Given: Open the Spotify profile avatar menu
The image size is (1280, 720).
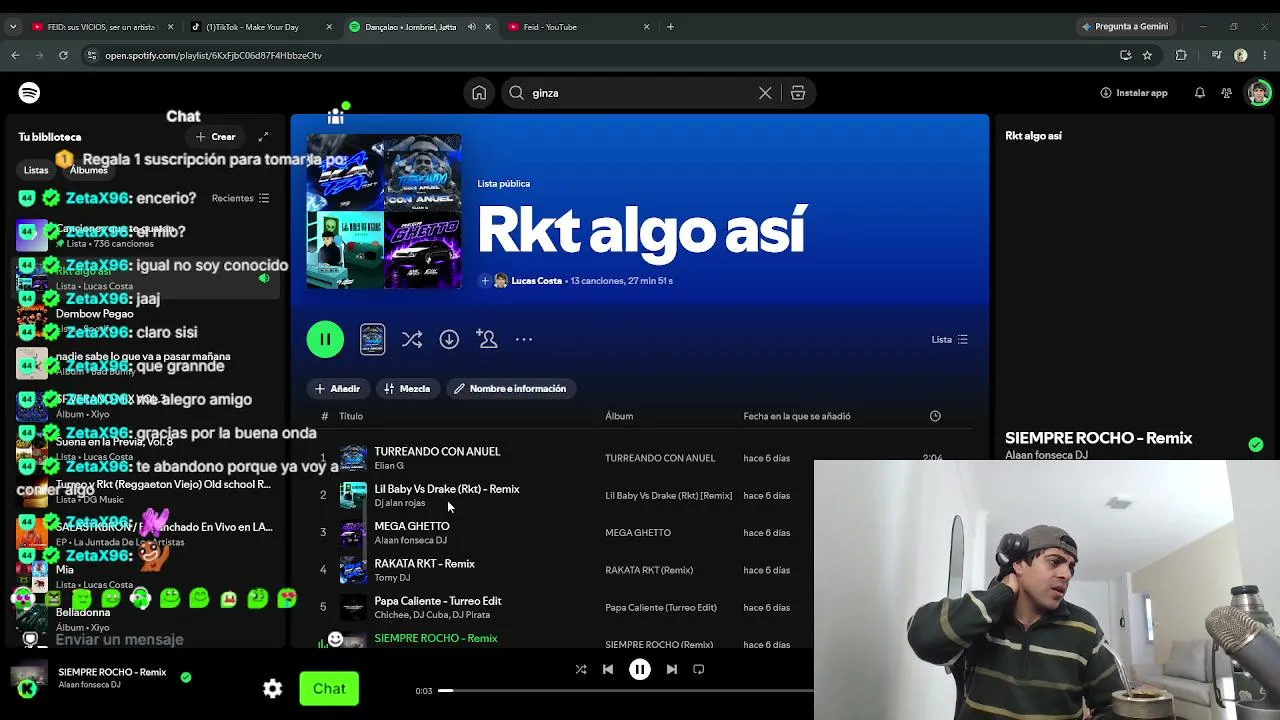Looking at the screenshot, I should point(1258,93).
